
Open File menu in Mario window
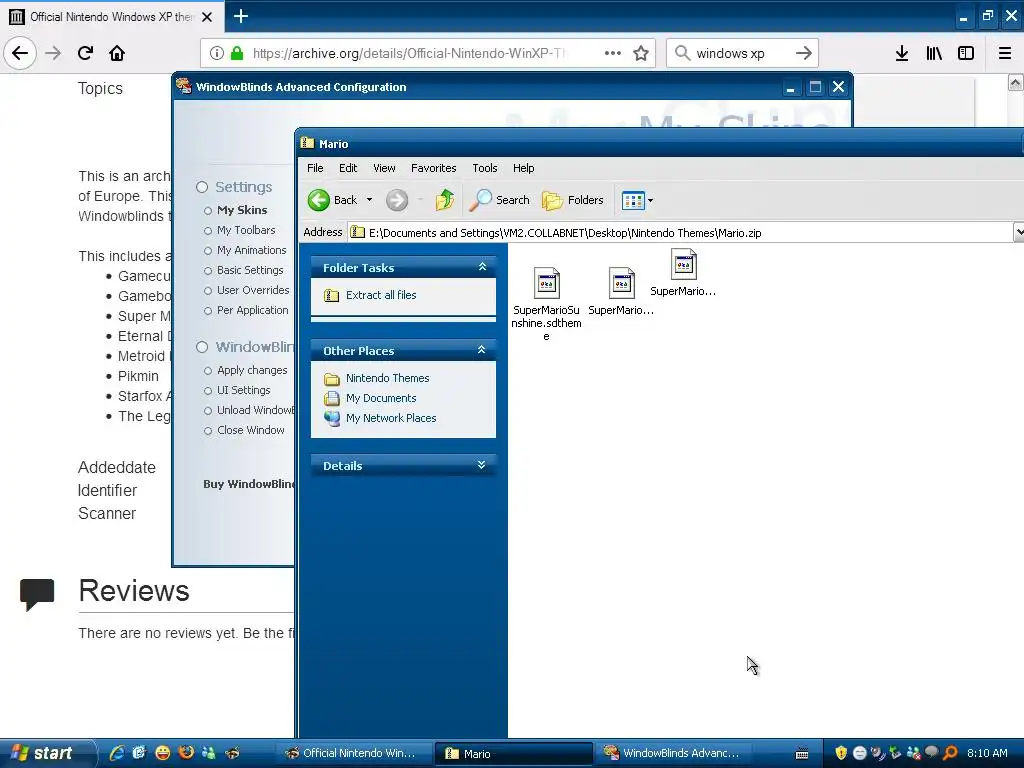tap(315, 168)
